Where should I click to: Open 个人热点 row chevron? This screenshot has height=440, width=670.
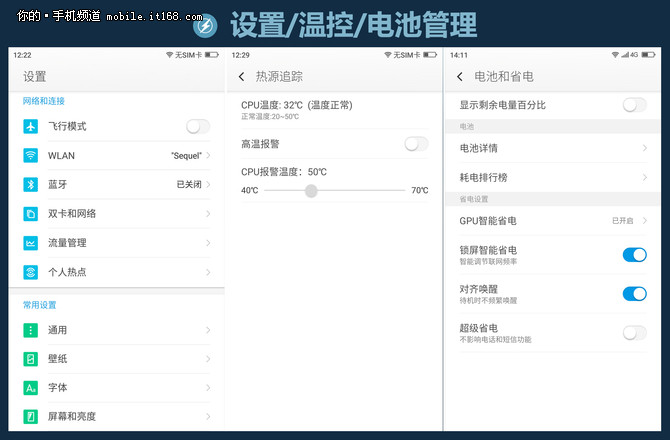click(x=208, y=272)
